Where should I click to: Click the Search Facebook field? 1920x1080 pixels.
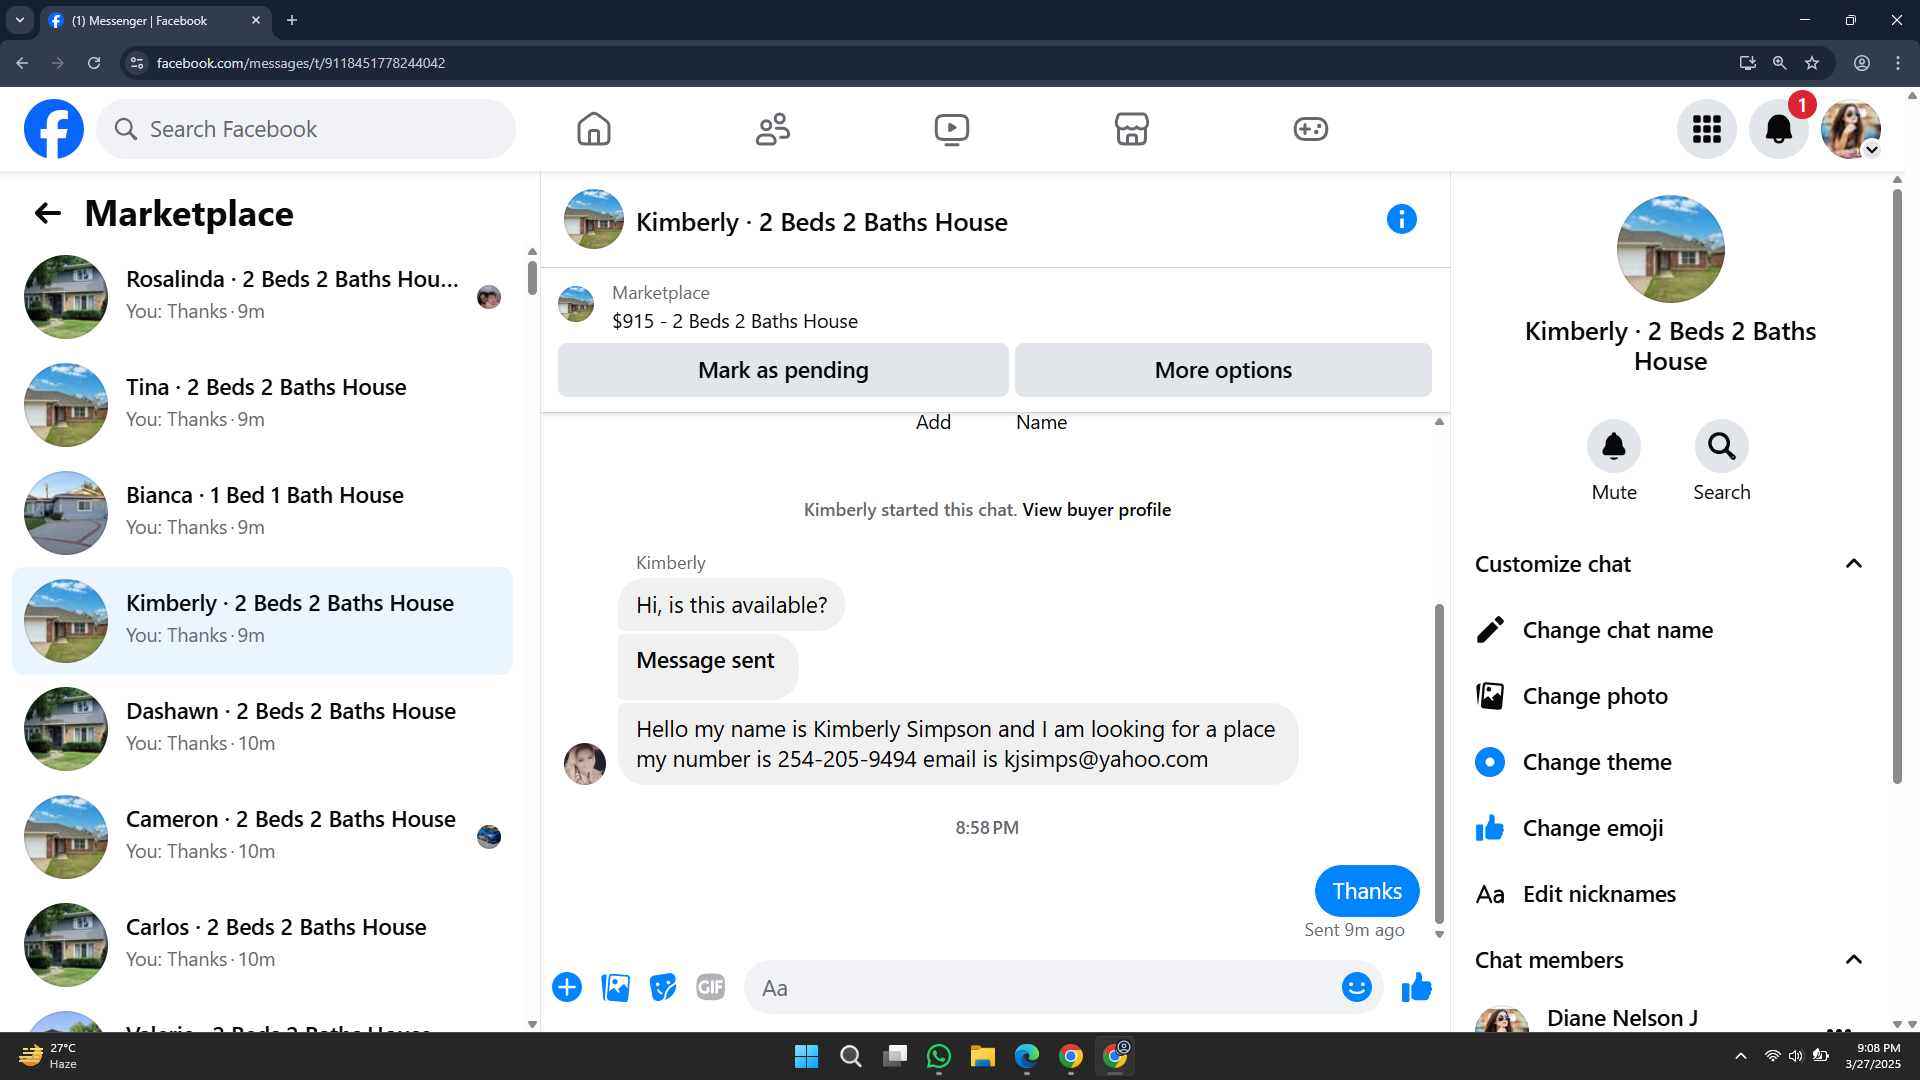pyautogui.click(x=306, y=129)
